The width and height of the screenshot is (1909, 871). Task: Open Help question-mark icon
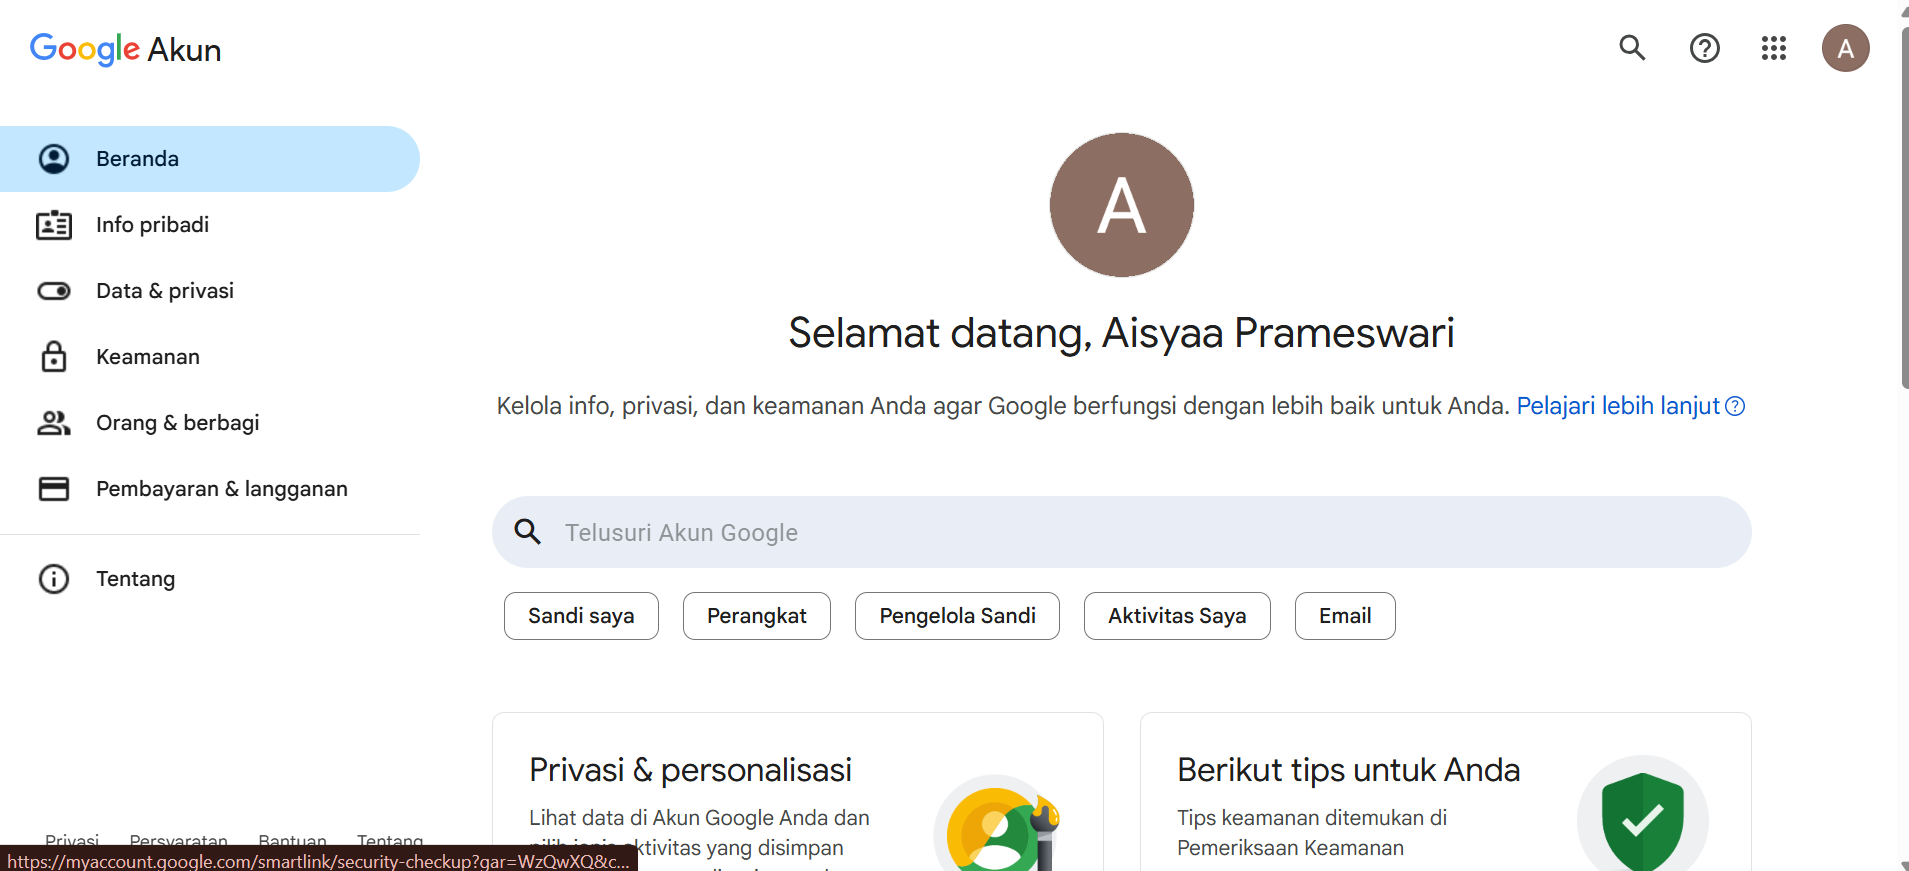pyautogui.click(x=1704, y=48)
